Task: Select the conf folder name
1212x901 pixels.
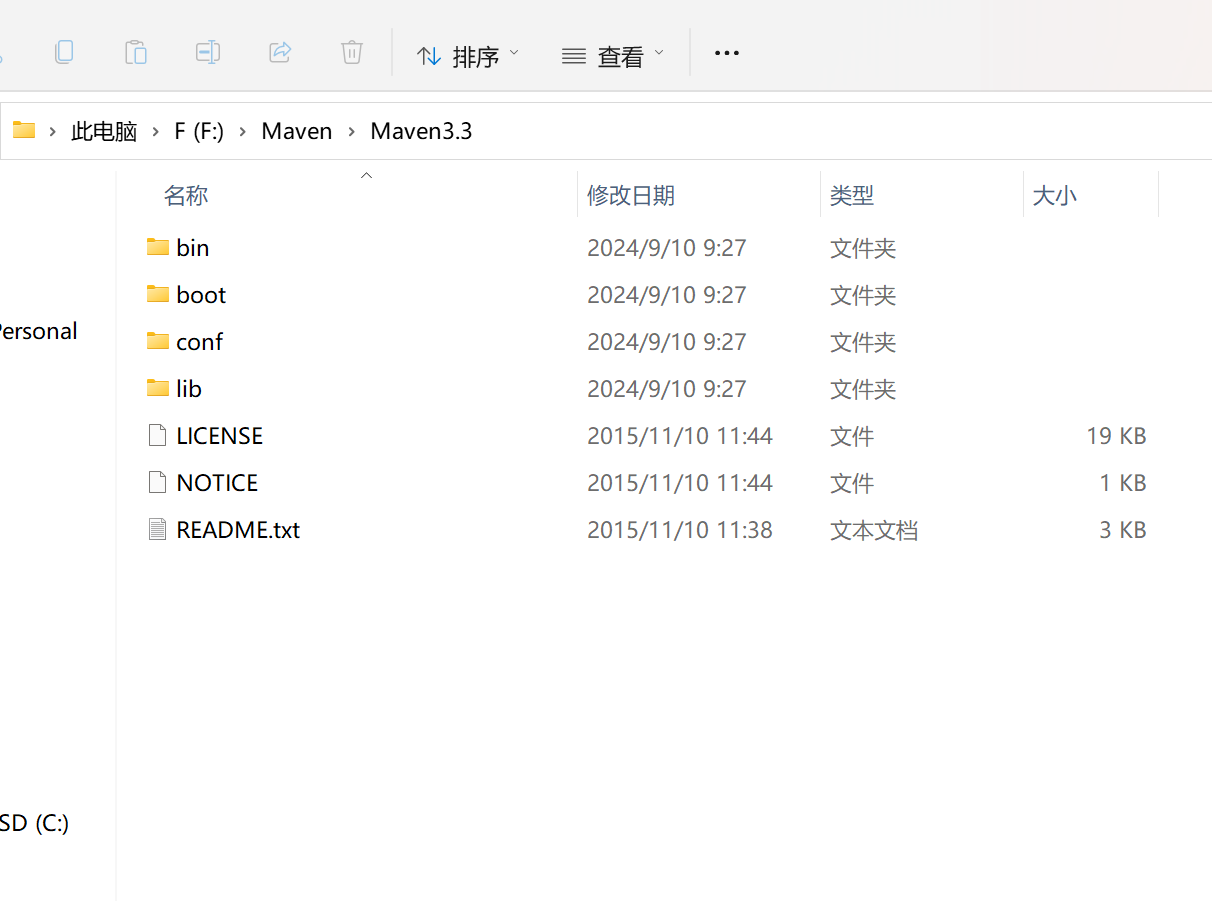Action: [x=199, y=341]
